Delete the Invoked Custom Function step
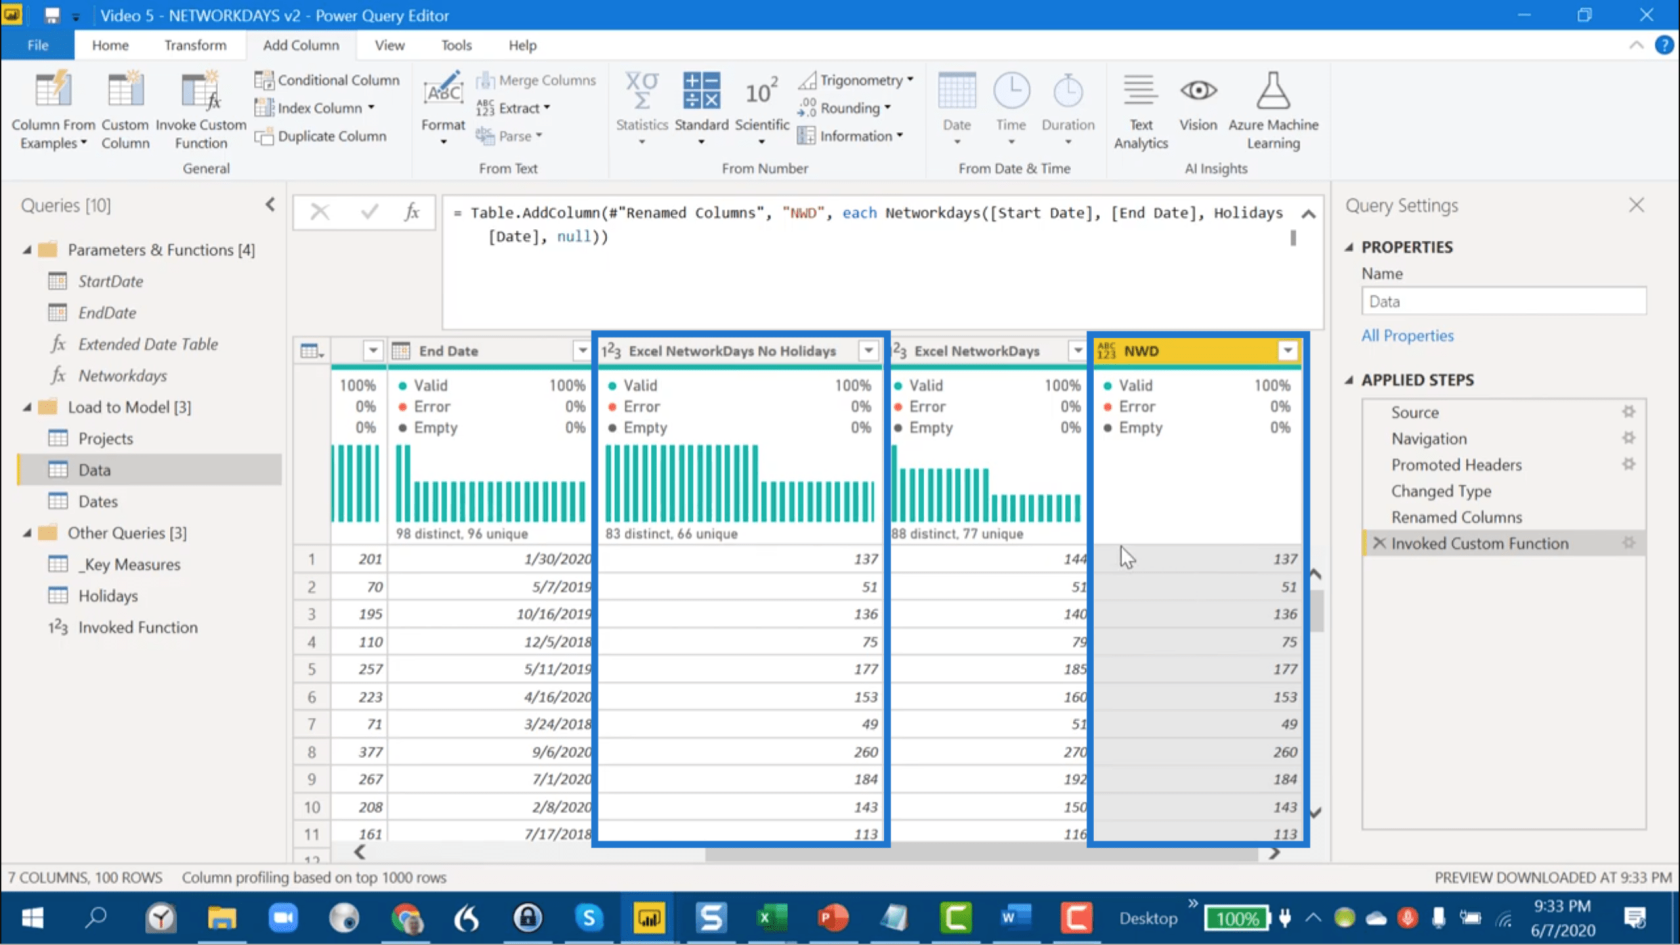Screen dimensions: 1680x945 click(x=1379, y=543)
